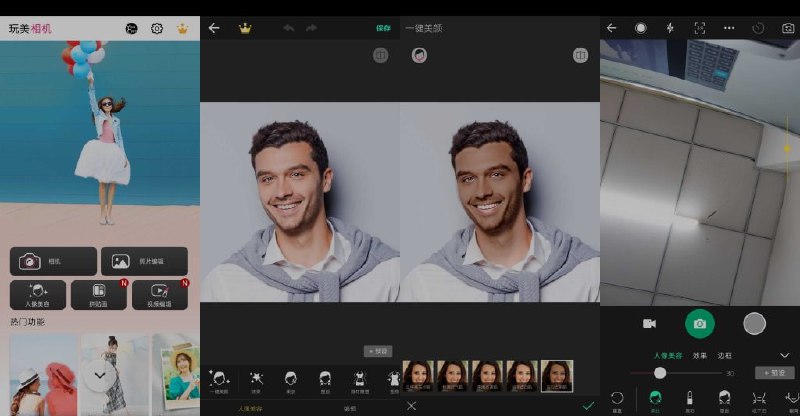This screenshot has height=416, width=800.
Task: Open settings gear on home screen
Action: (157, 29)
